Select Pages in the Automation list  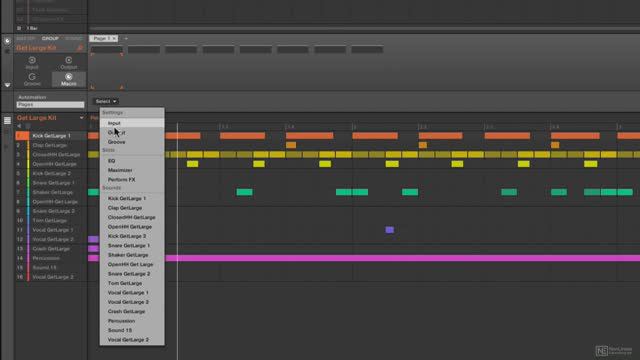pyautogui.click(x=50, y=105)
